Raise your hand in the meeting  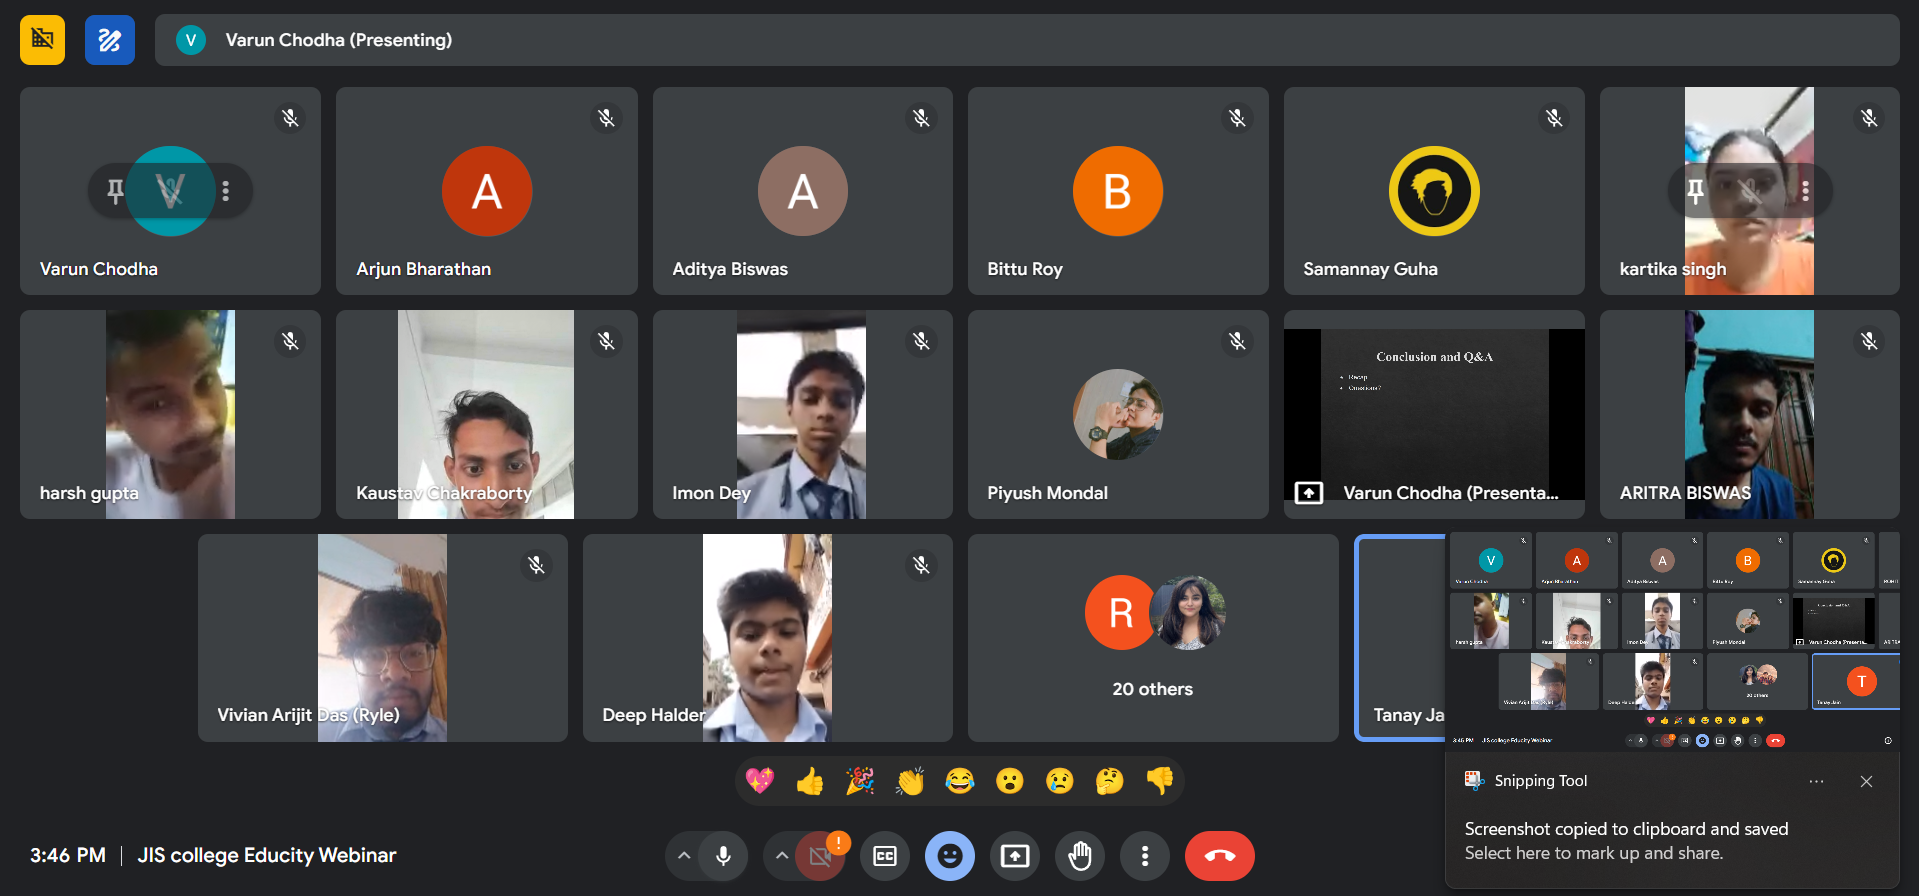tap(1080, 856)
